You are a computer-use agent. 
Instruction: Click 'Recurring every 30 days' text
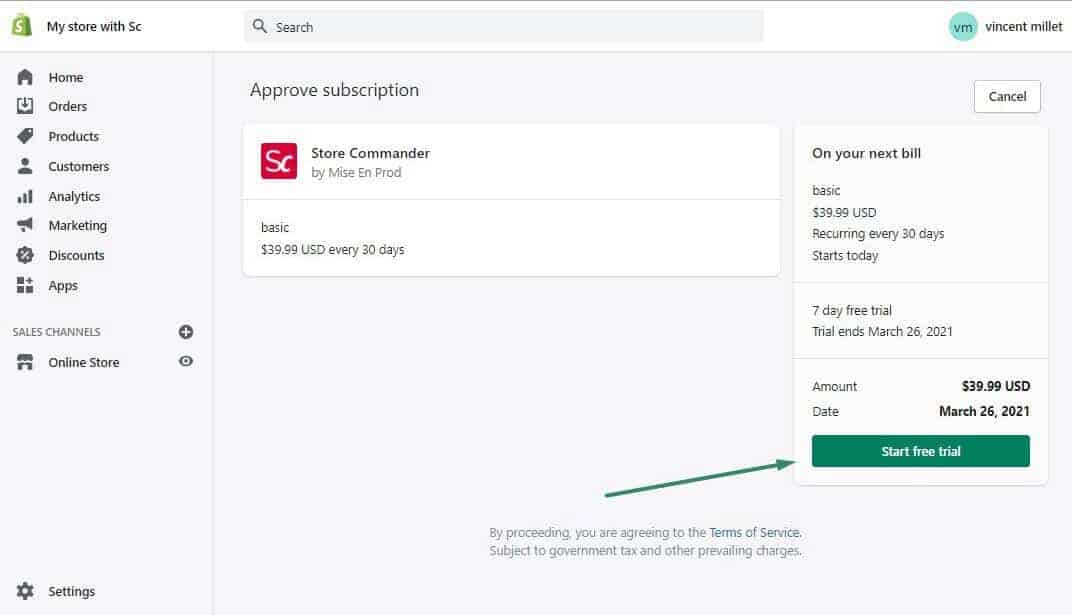(878, 234)
